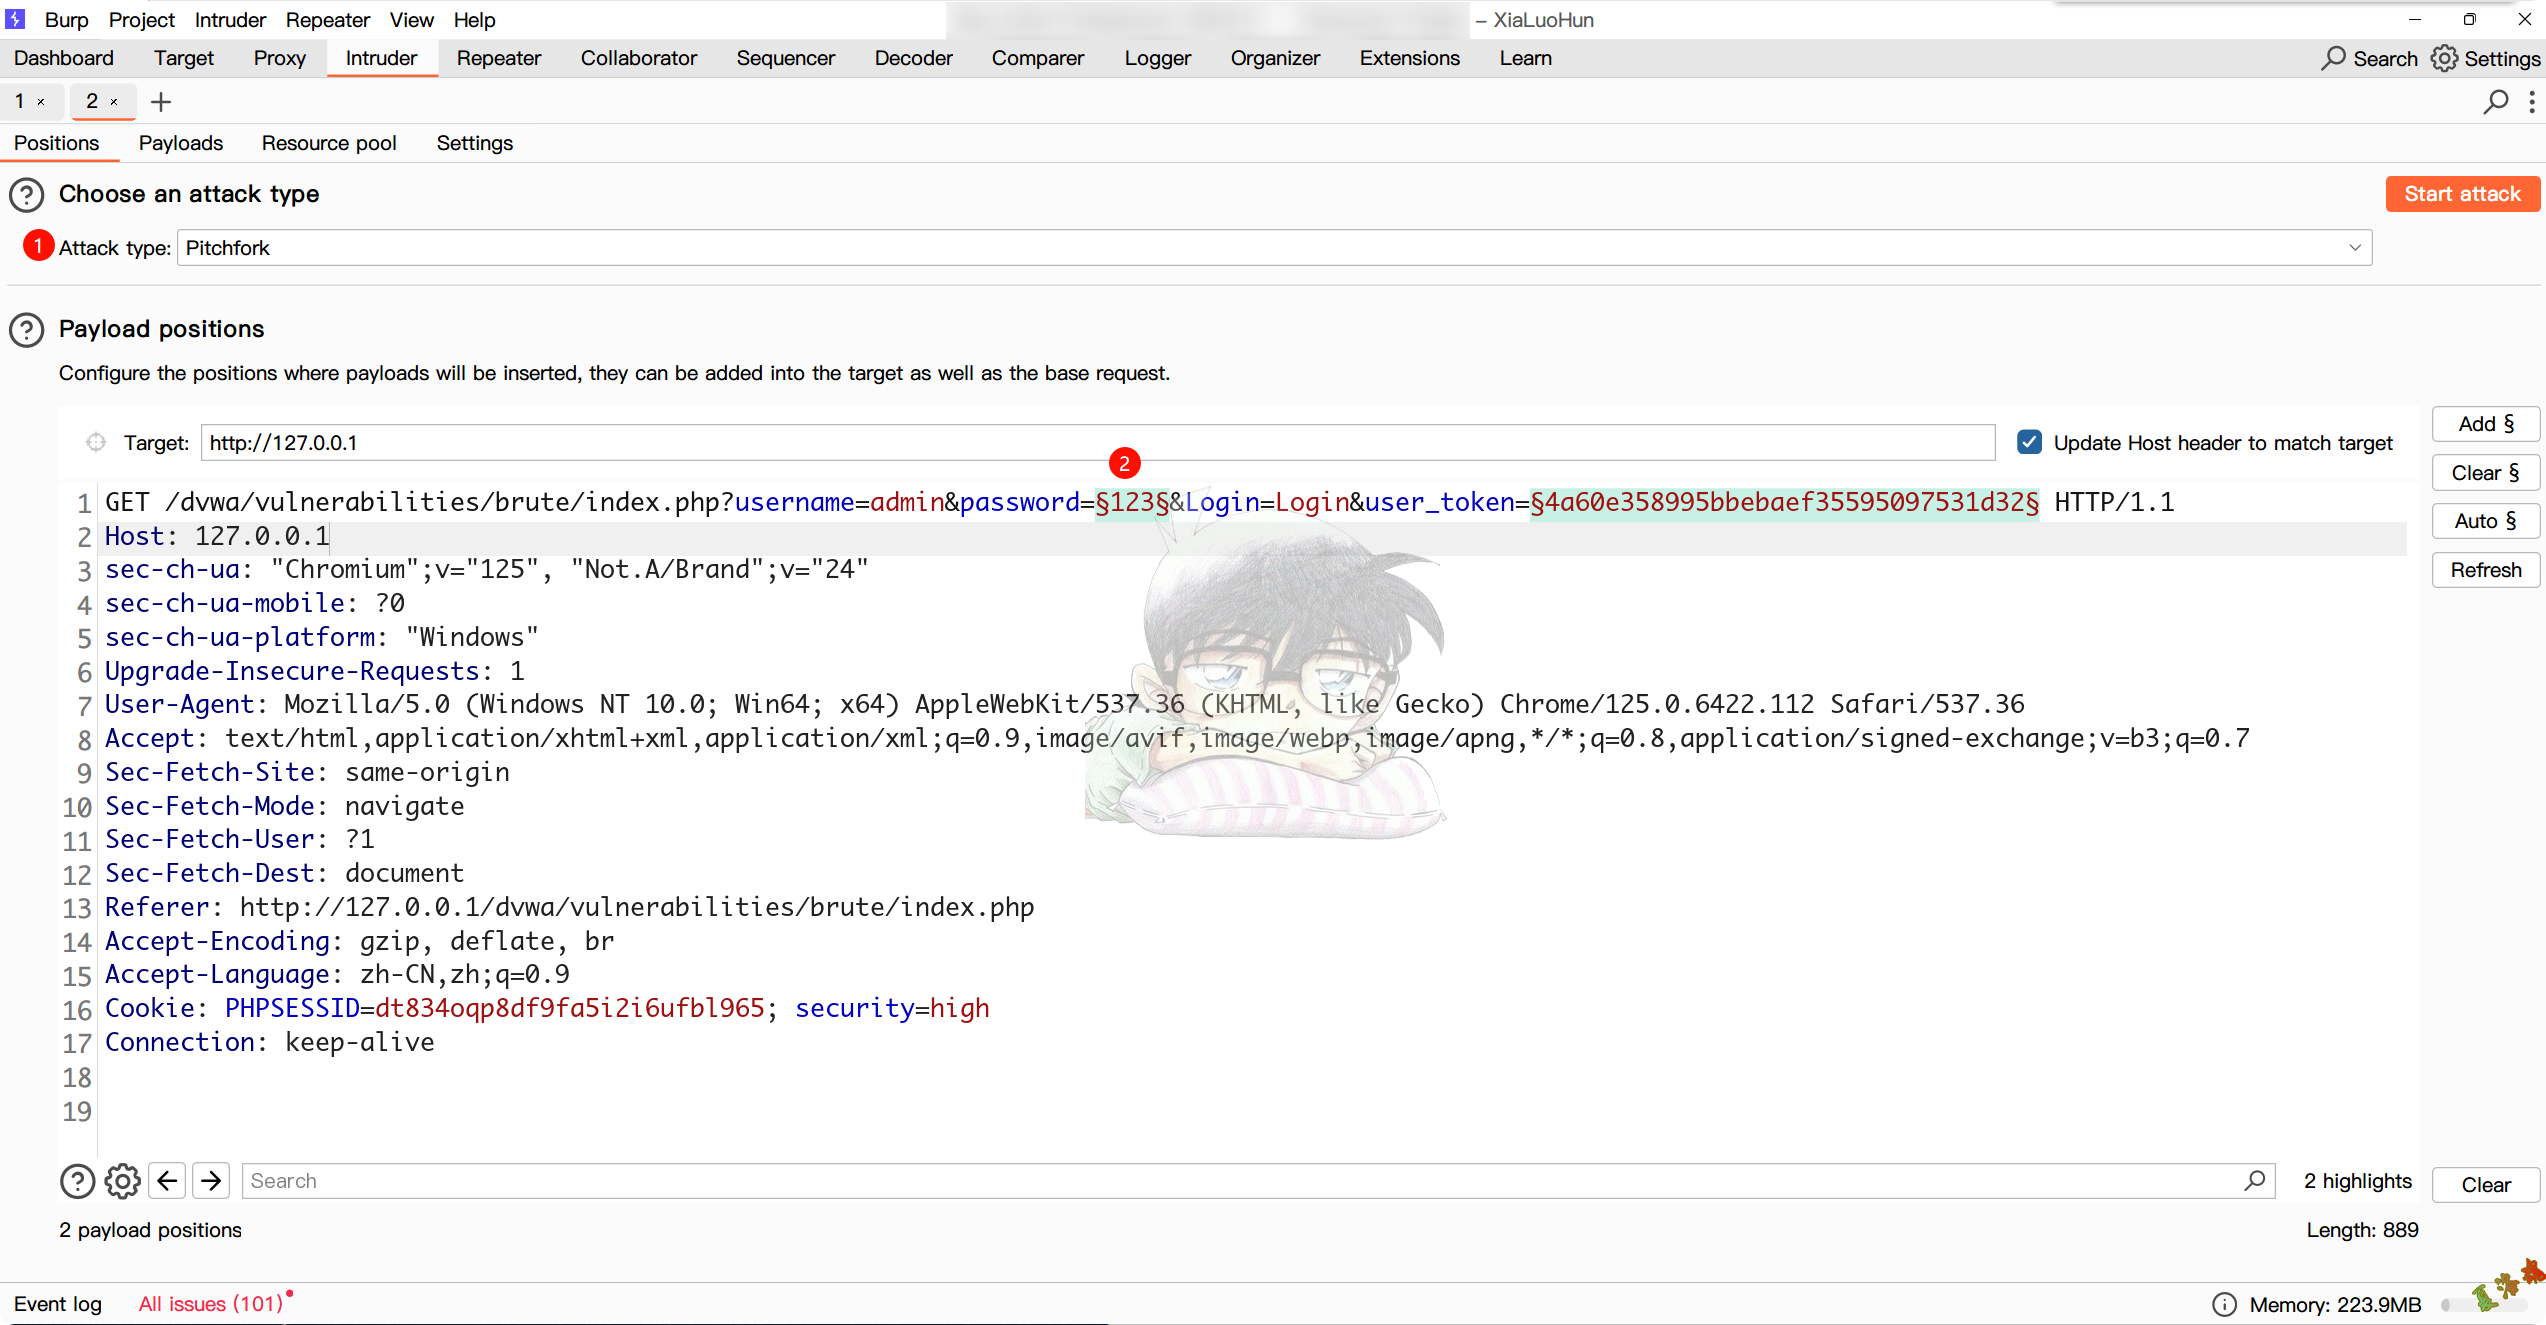Switch to the Proxy tab

pos(280,58)
